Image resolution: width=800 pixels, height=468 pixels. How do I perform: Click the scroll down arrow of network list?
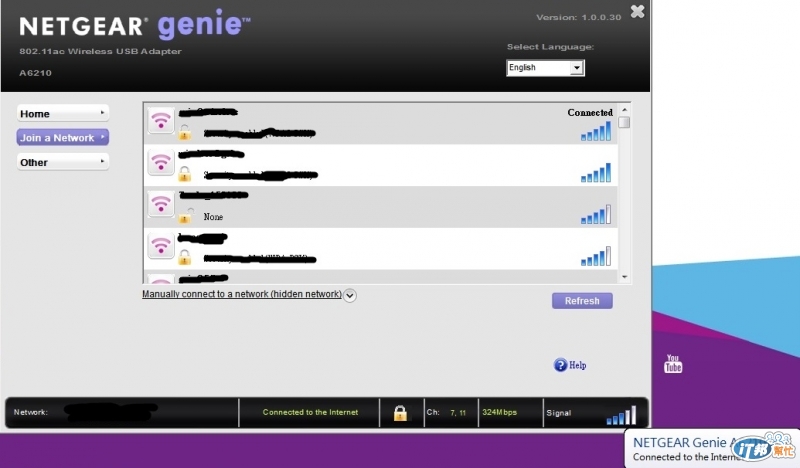pyautogui.click(x=624, y=277)
